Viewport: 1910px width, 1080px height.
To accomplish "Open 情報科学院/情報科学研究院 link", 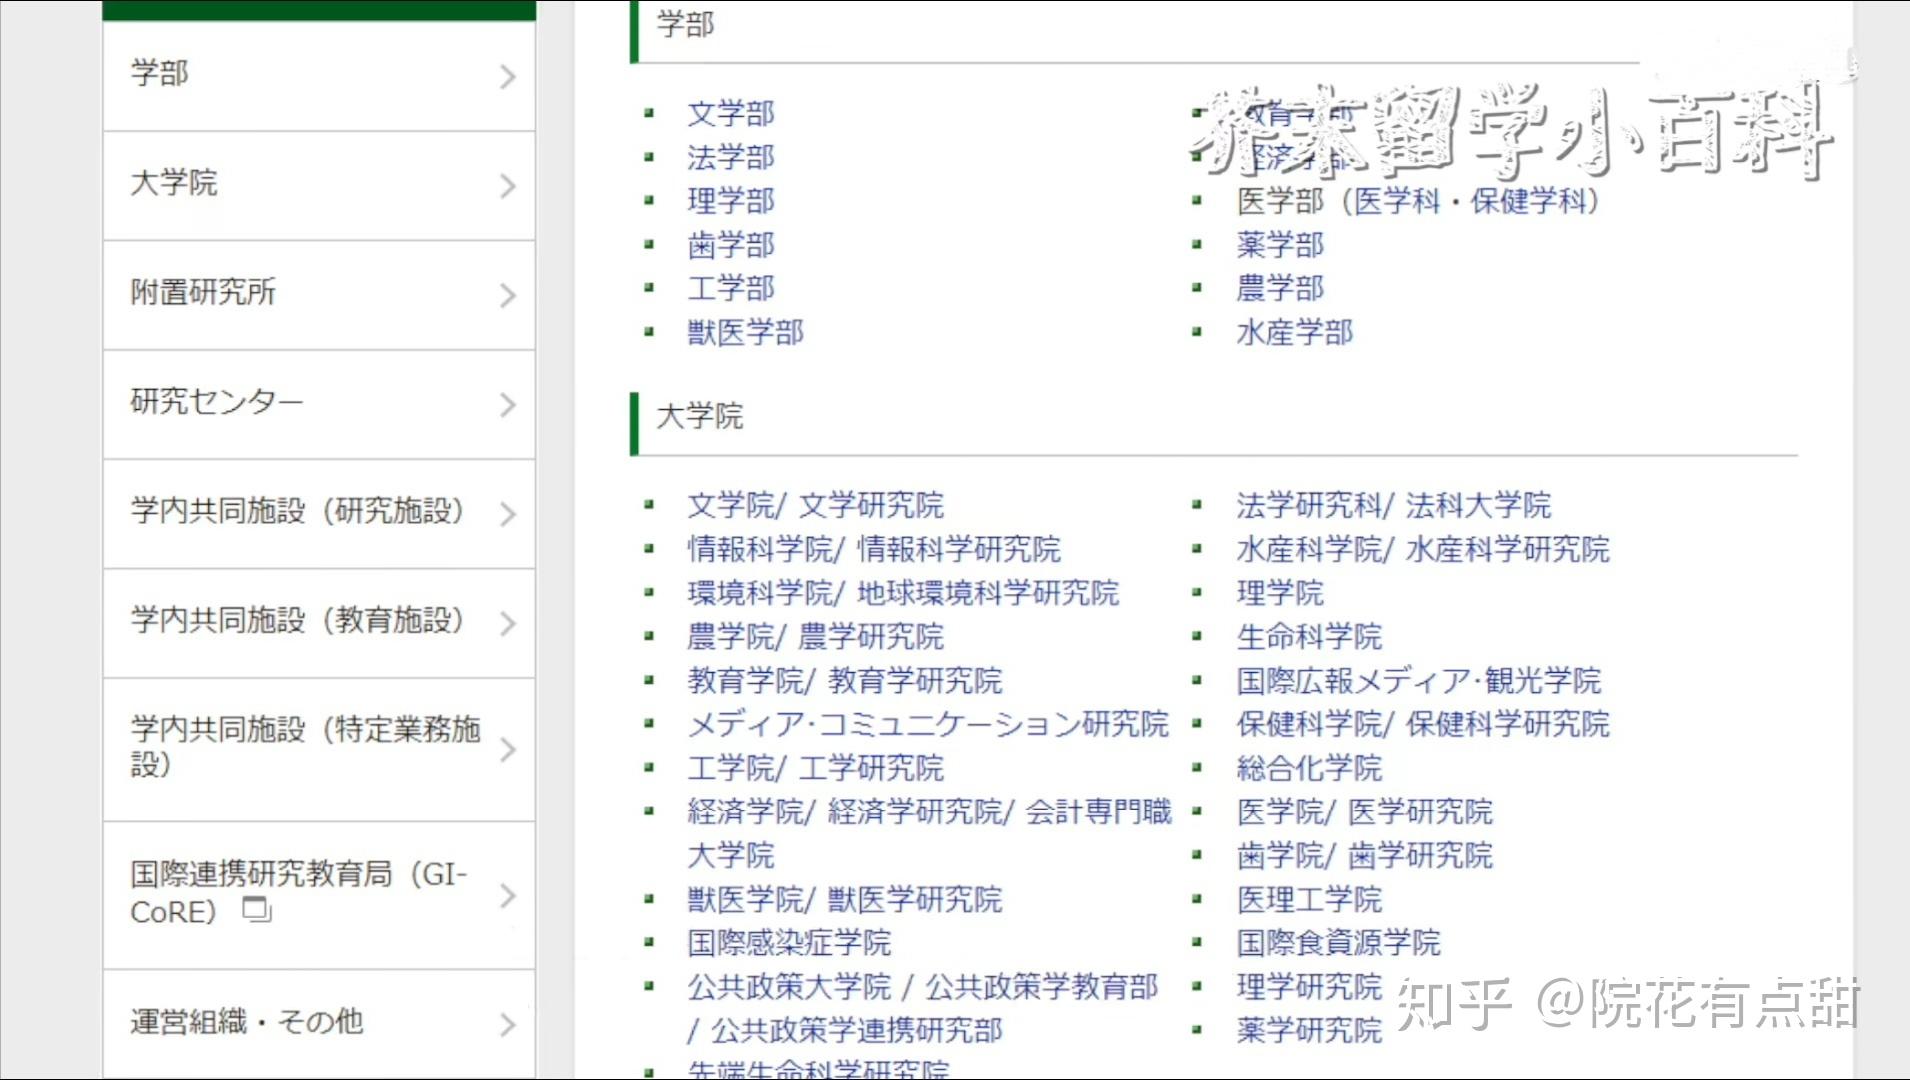I will 874,549.
